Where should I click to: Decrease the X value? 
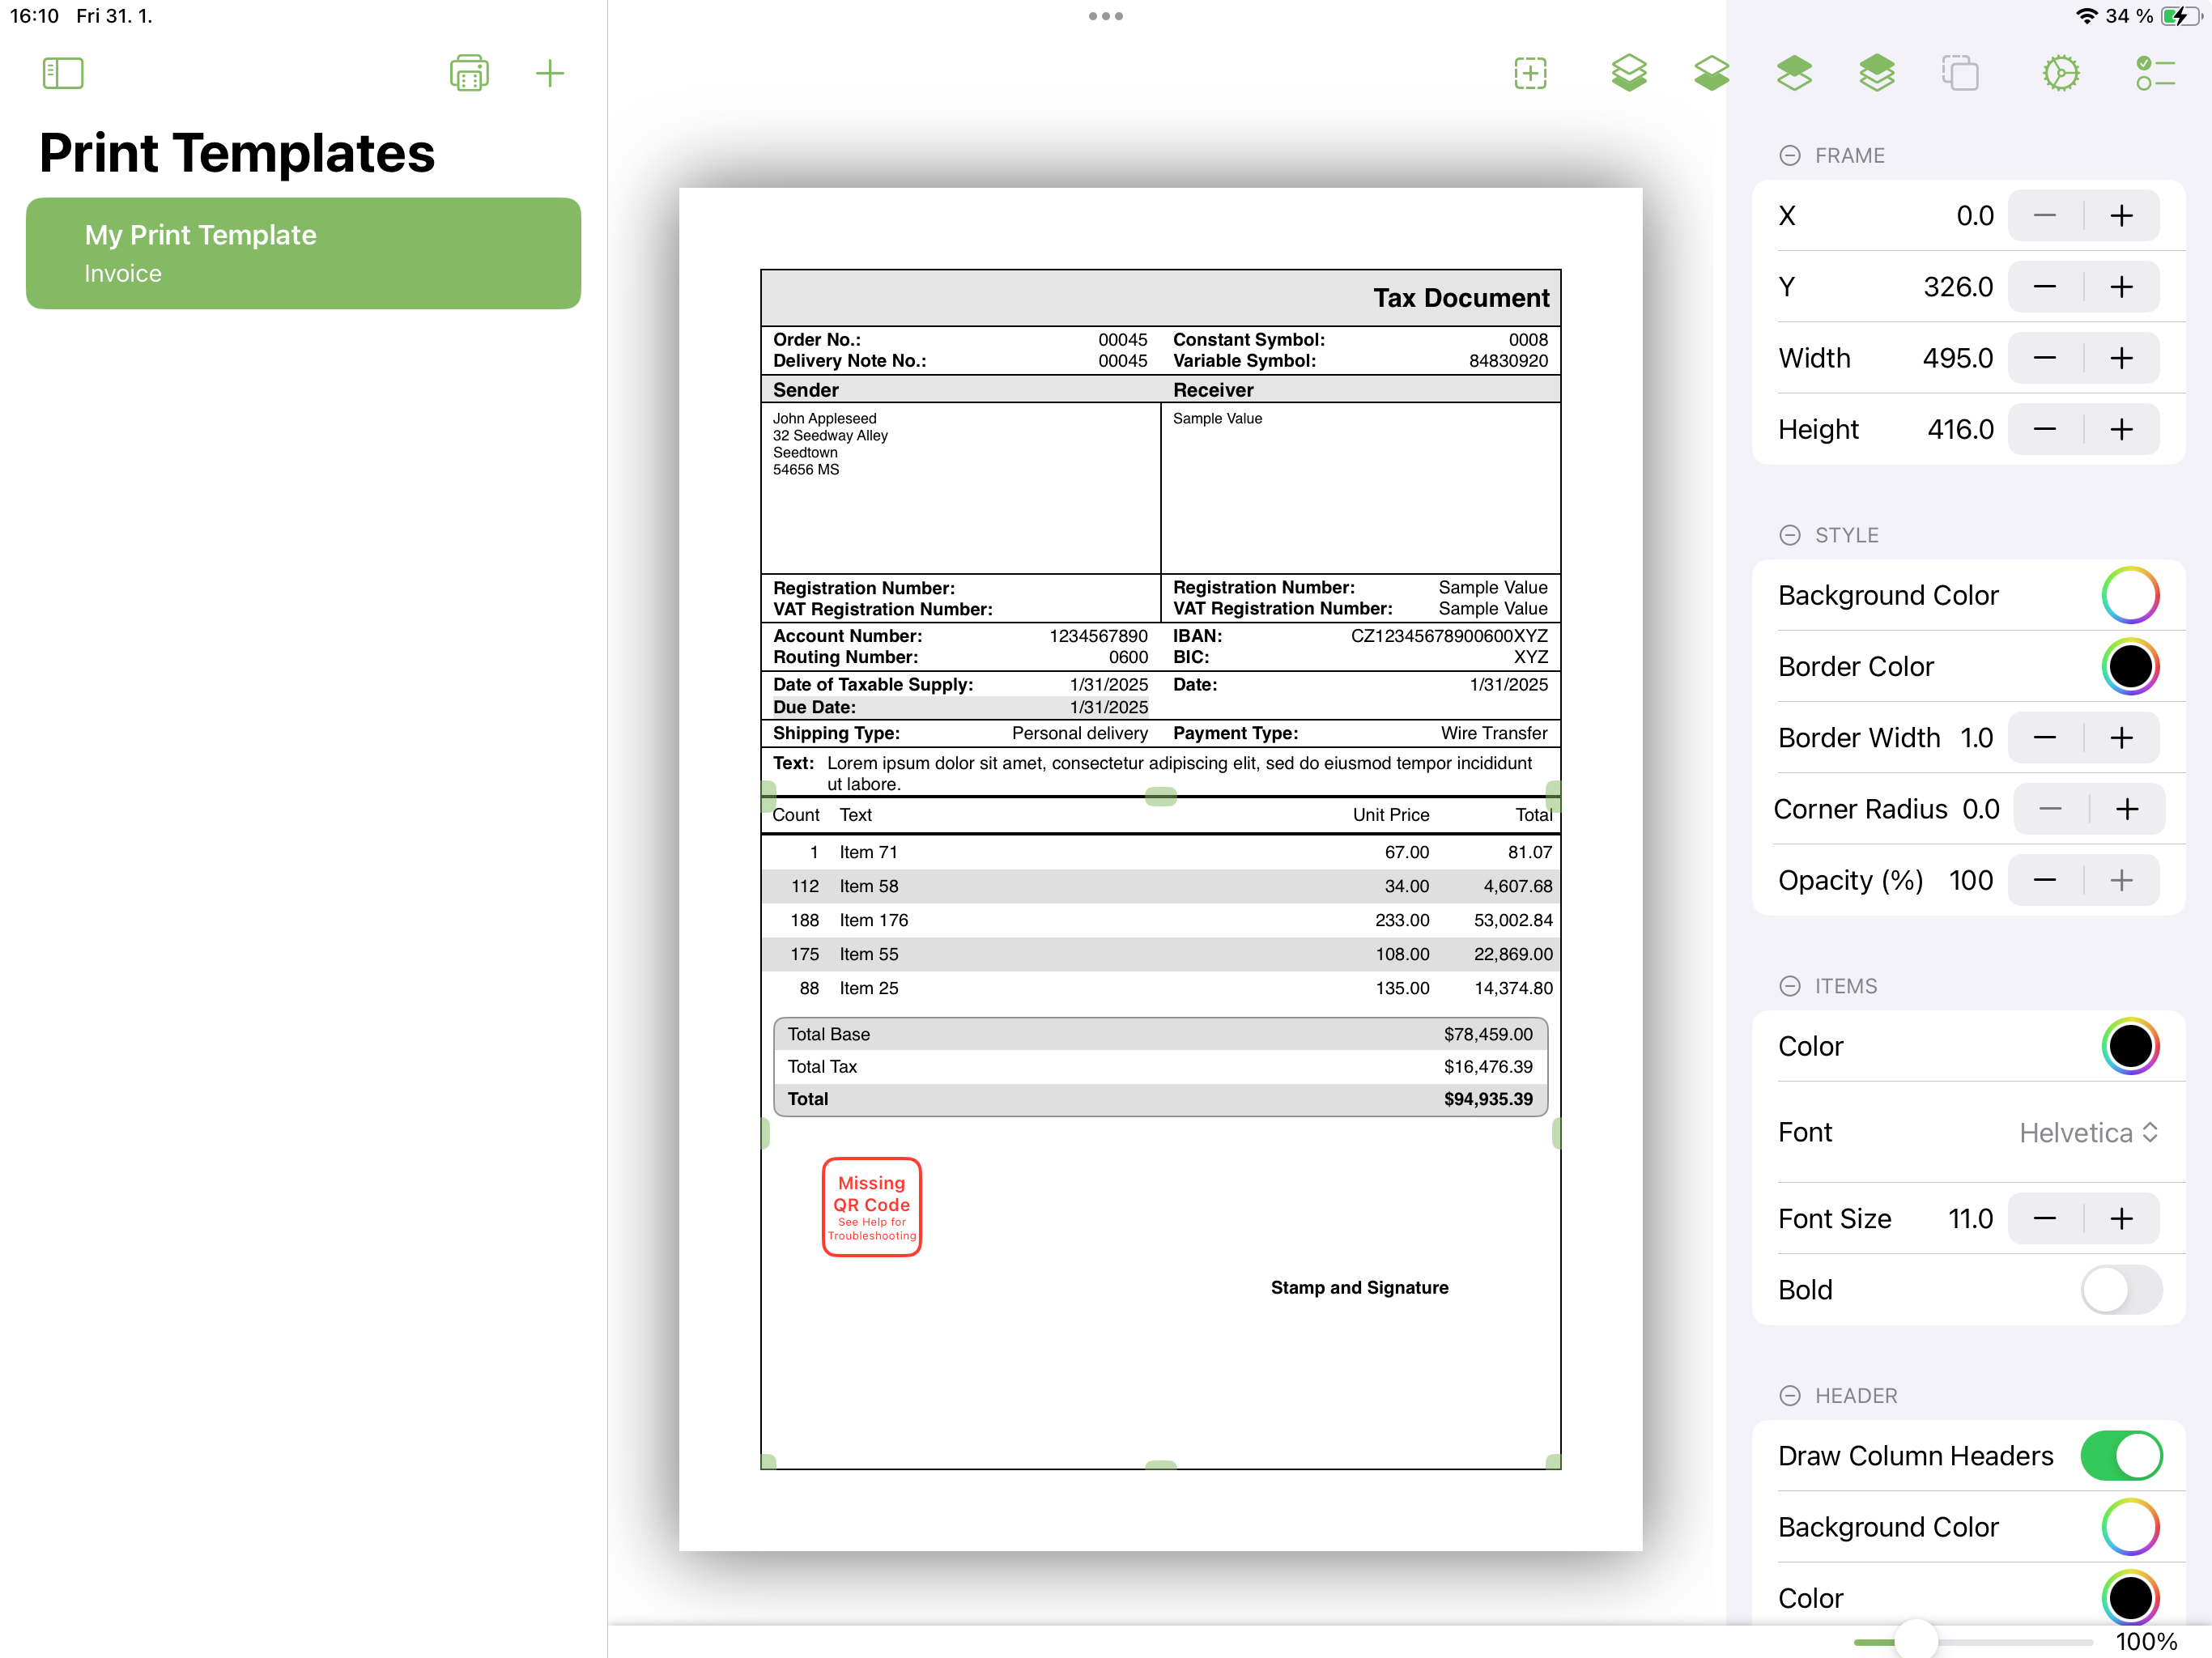pyautogui.click(x=2045, y=216)
